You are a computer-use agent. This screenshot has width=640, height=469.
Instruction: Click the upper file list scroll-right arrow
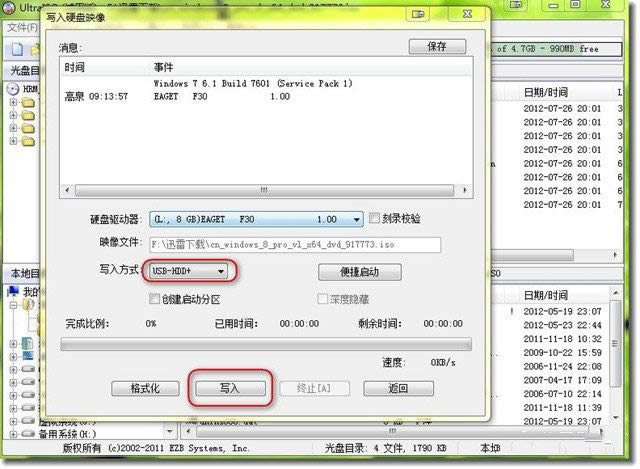(615, 255)
